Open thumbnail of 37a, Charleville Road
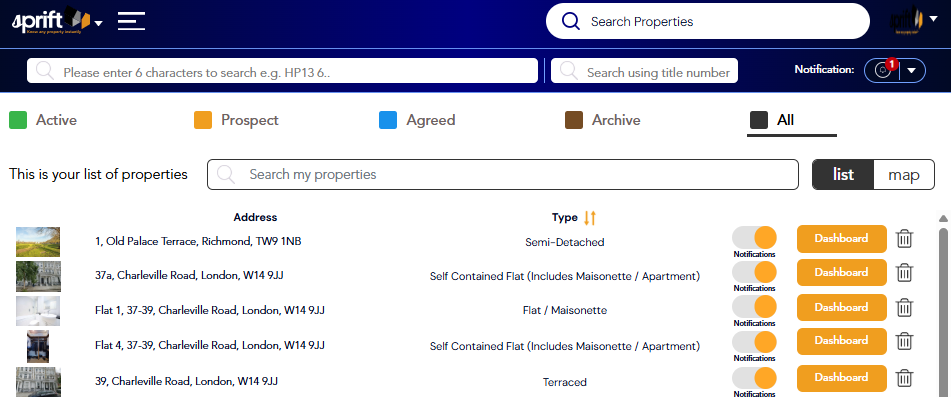Image resolution: width=951 pixels, height=397 pixels. [x=38, y=276]
